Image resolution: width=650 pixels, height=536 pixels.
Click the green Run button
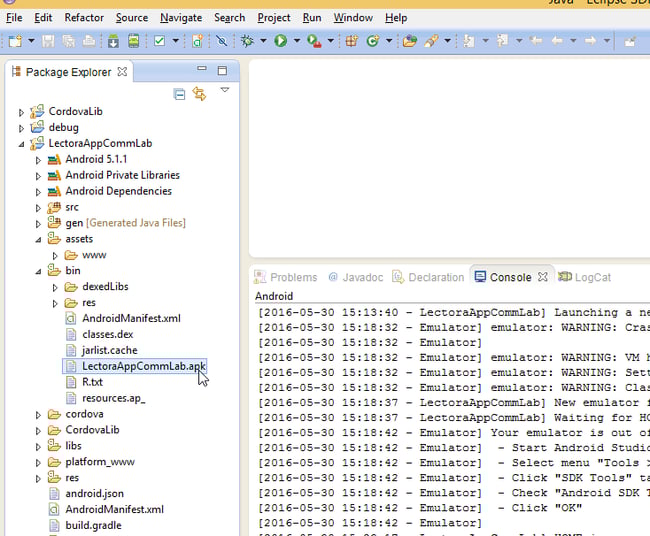[x=281, y=41]
